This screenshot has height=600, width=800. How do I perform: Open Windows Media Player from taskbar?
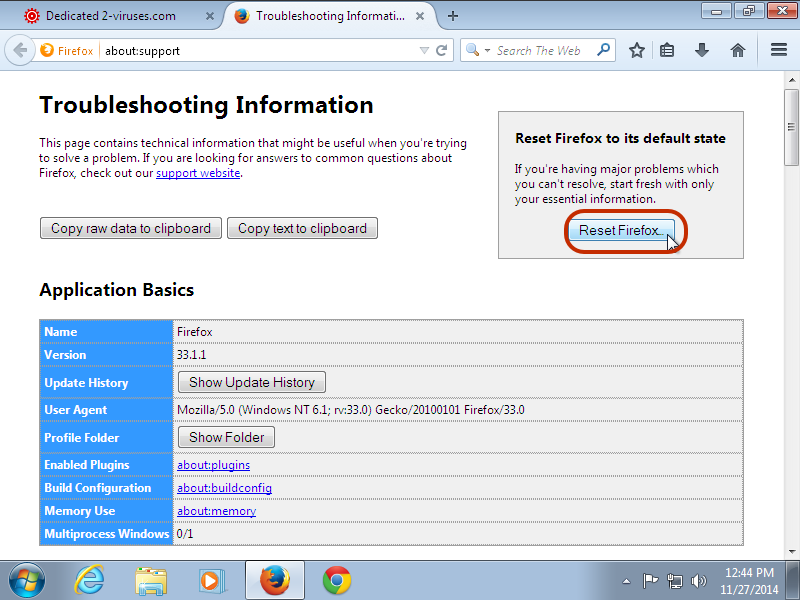tap(212, 581)
